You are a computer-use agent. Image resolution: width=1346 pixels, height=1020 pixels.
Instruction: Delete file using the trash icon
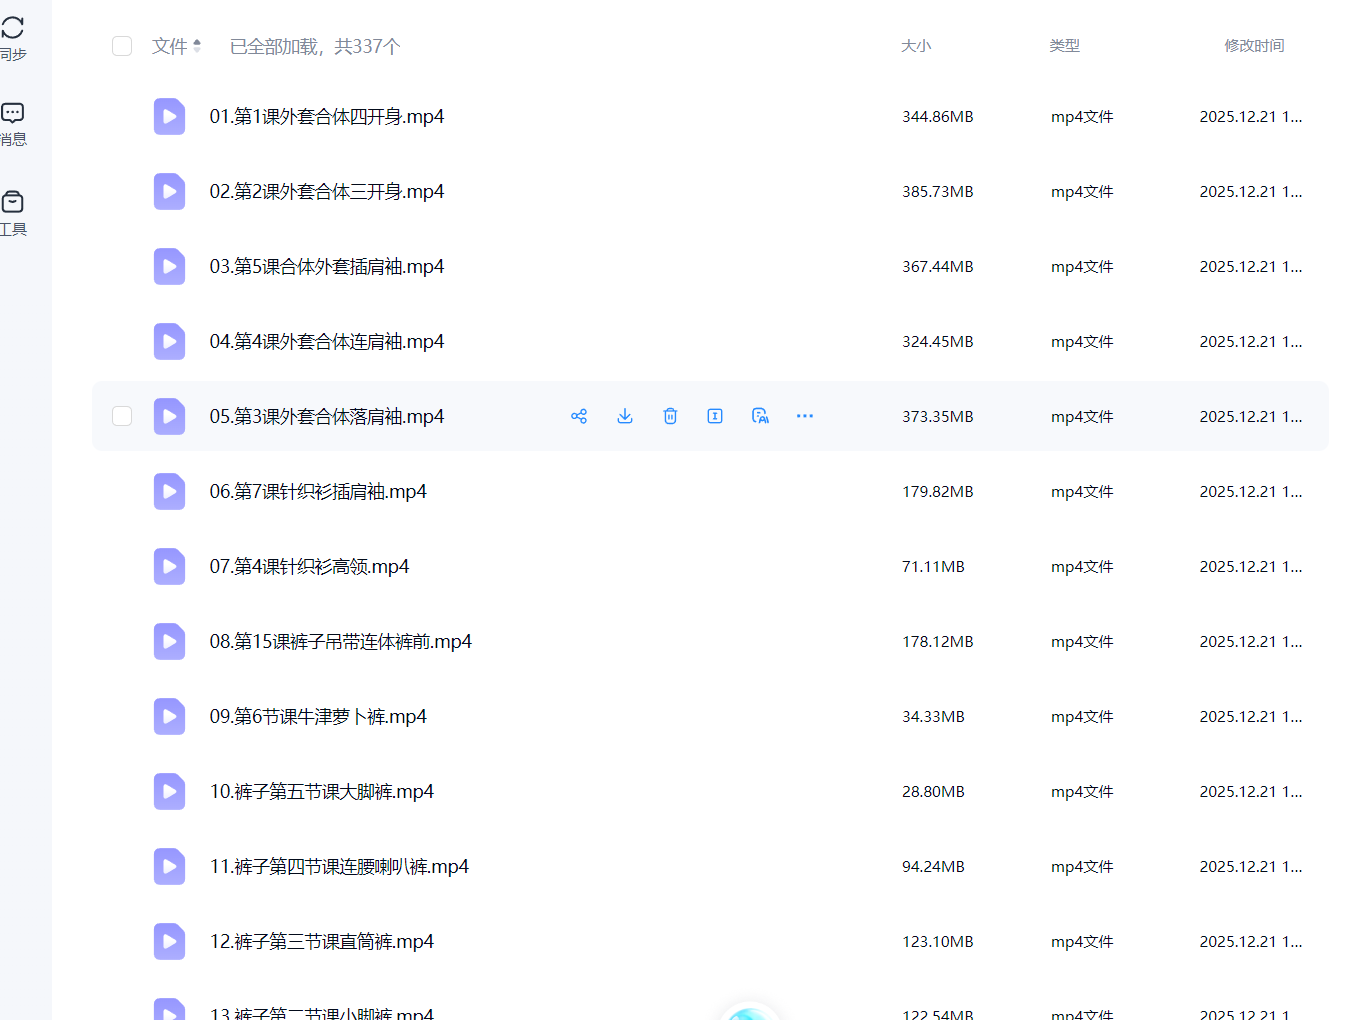(x=670, y=416)
